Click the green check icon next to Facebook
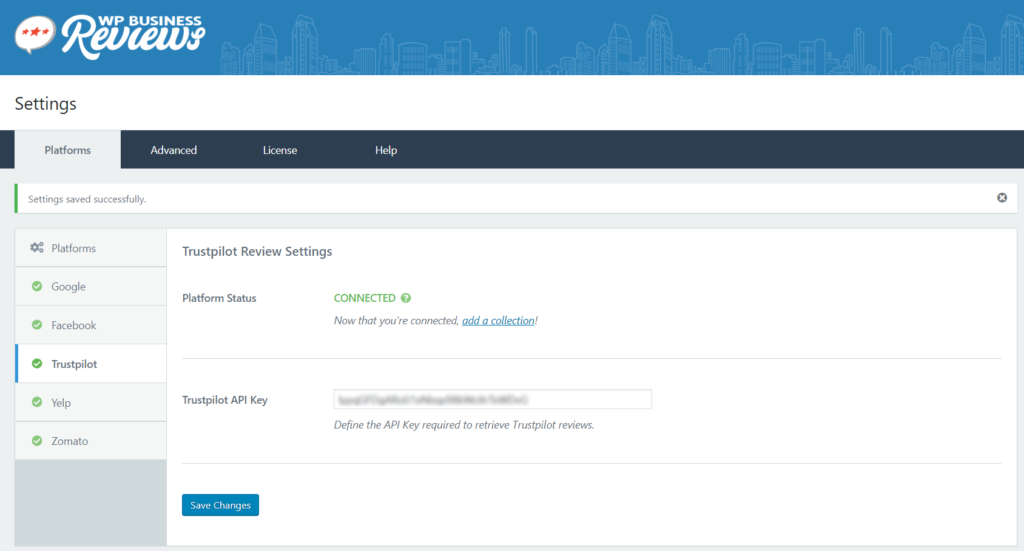 click(x=37, y=324)
